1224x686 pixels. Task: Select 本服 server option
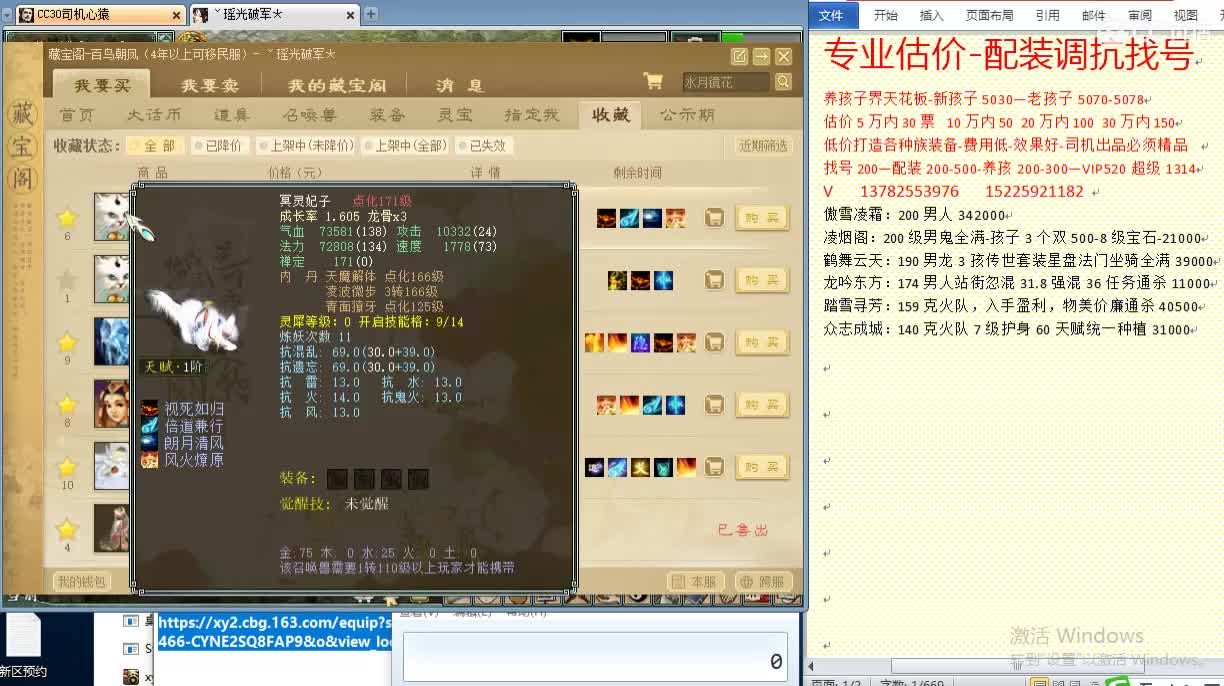(697, 581)
